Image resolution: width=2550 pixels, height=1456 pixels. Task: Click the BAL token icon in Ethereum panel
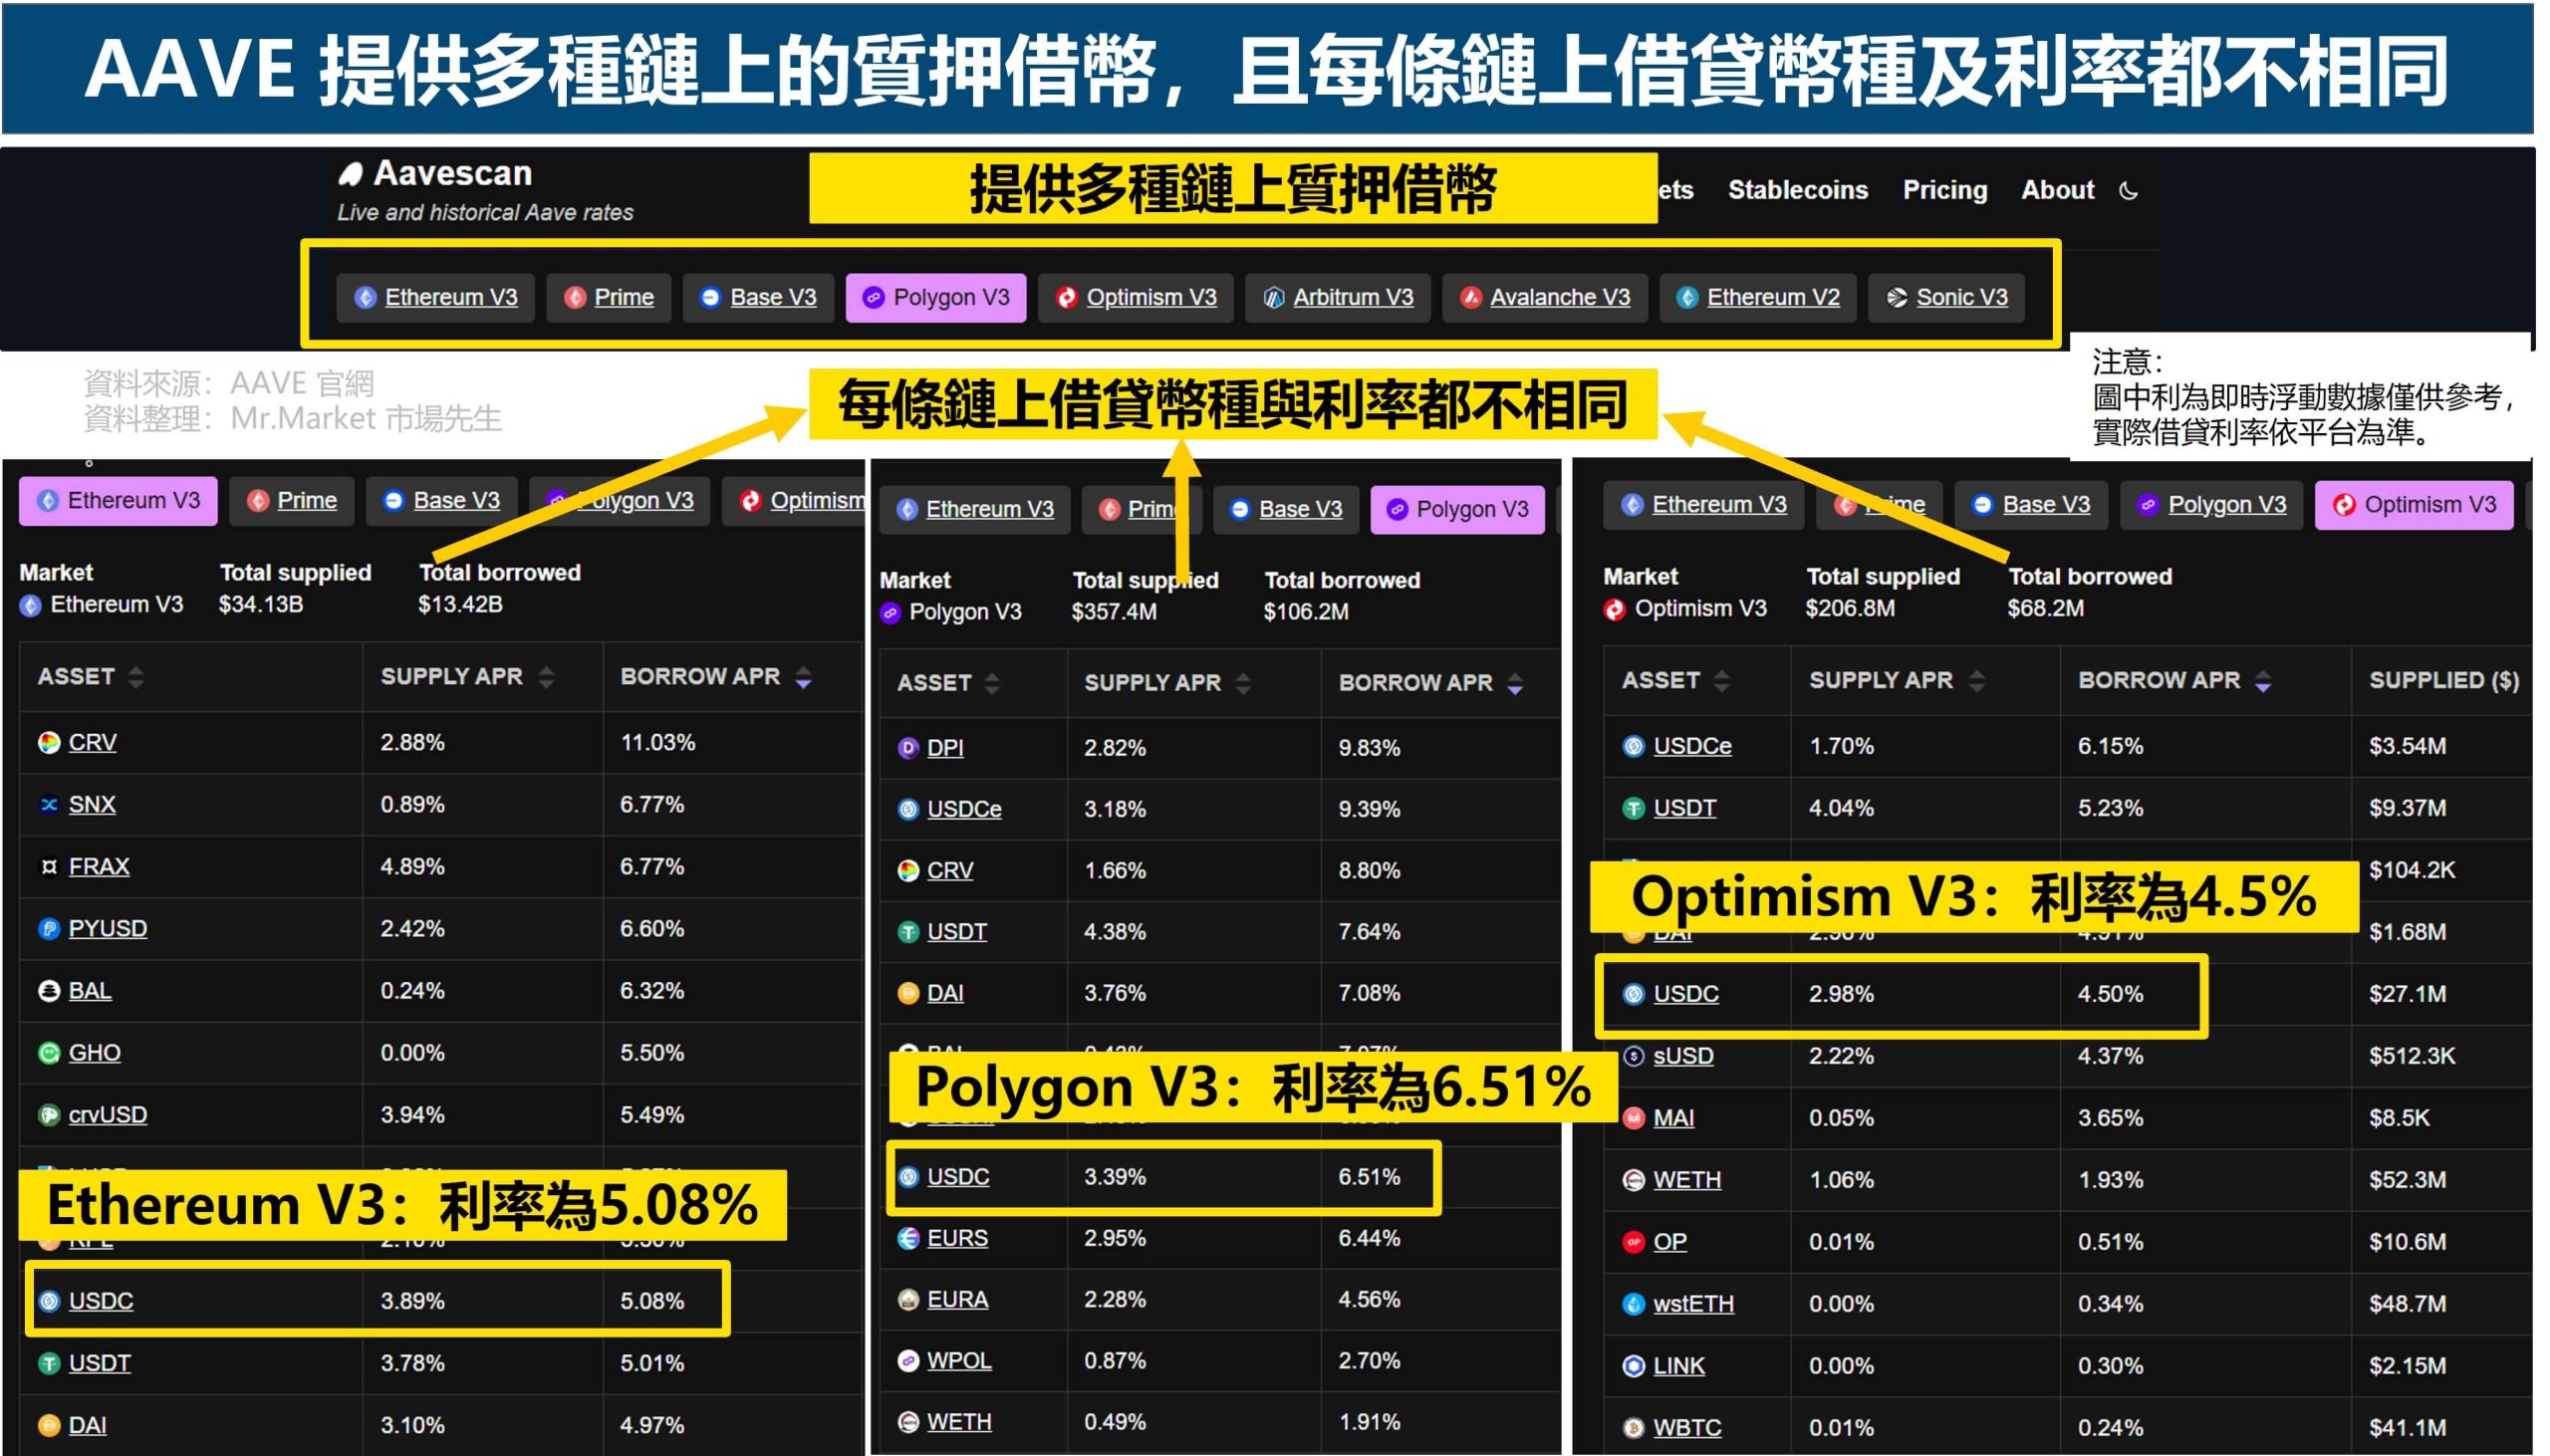48,990
